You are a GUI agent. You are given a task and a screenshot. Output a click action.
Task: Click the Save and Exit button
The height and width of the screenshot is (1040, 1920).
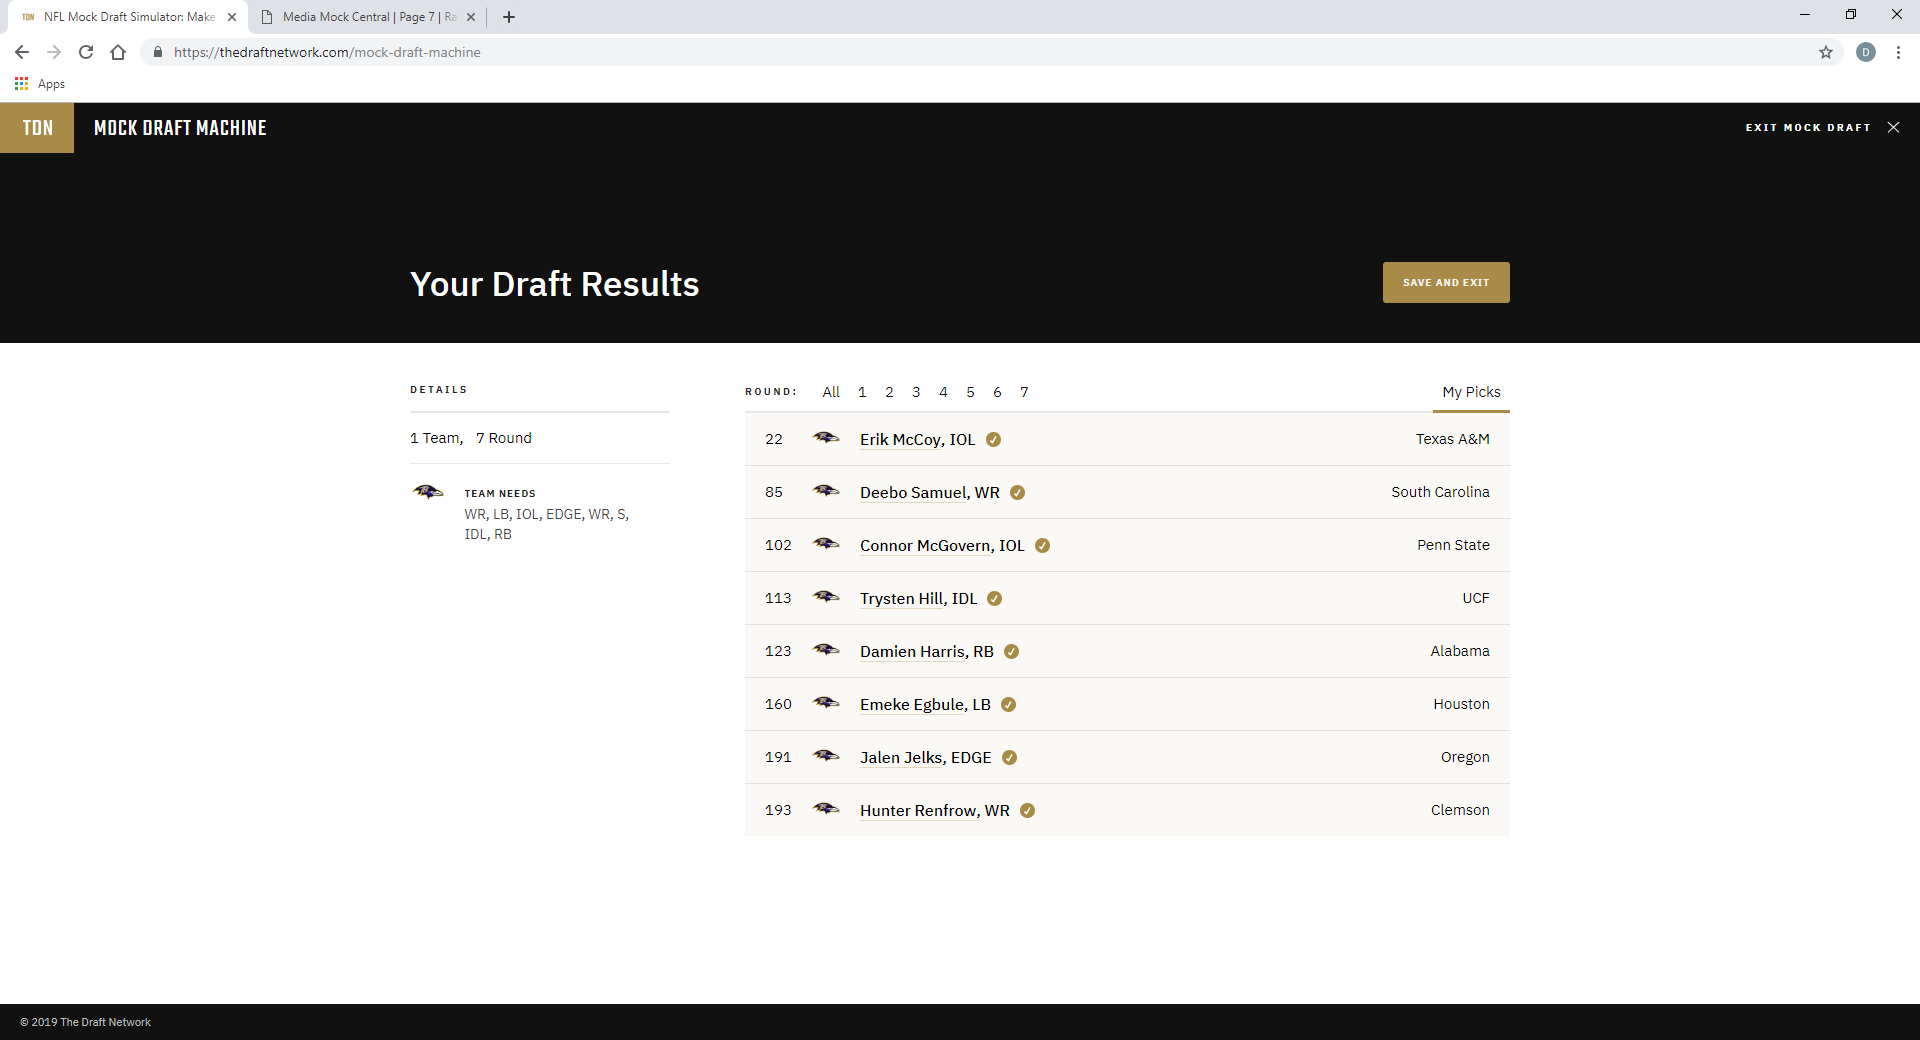(1446, 282)
